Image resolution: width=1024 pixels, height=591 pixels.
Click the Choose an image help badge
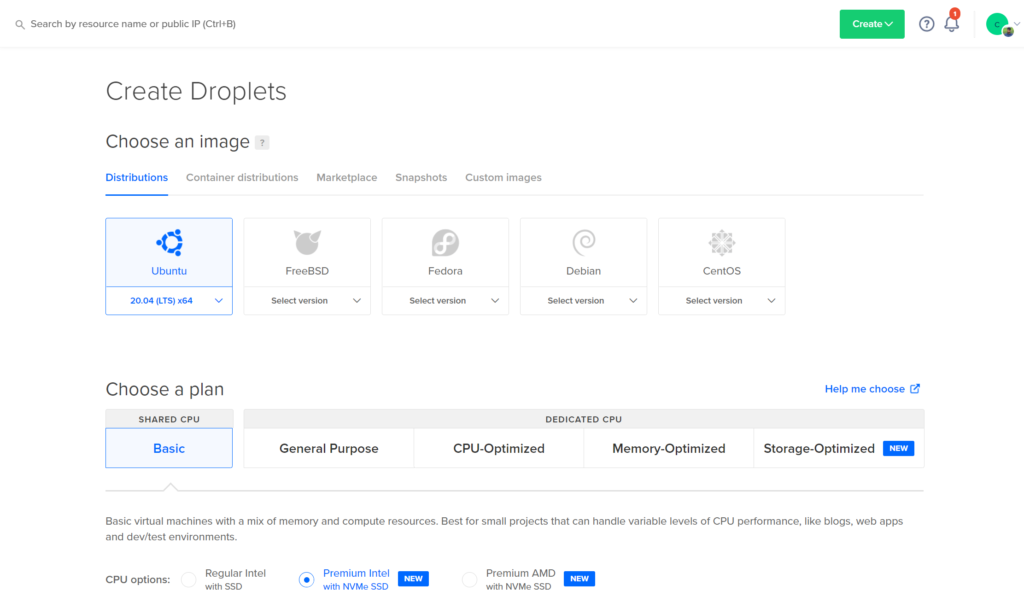(262, 142)
